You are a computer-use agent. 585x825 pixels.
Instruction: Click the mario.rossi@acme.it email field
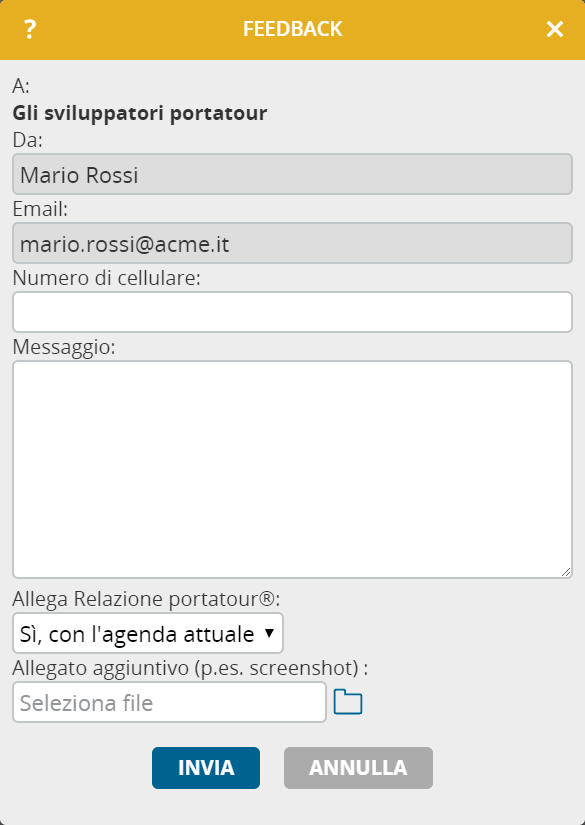click(292, 243)
